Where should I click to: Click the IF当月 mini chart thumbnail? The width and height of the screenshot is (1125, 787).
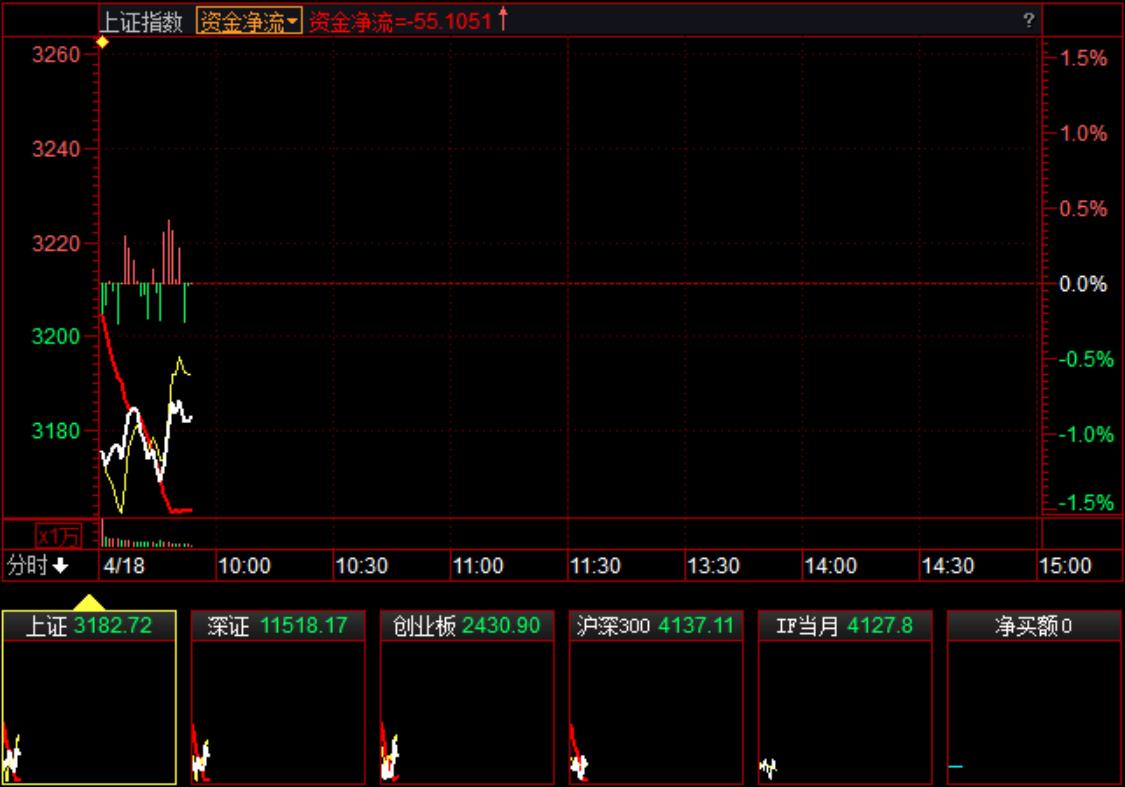[845, 712]
